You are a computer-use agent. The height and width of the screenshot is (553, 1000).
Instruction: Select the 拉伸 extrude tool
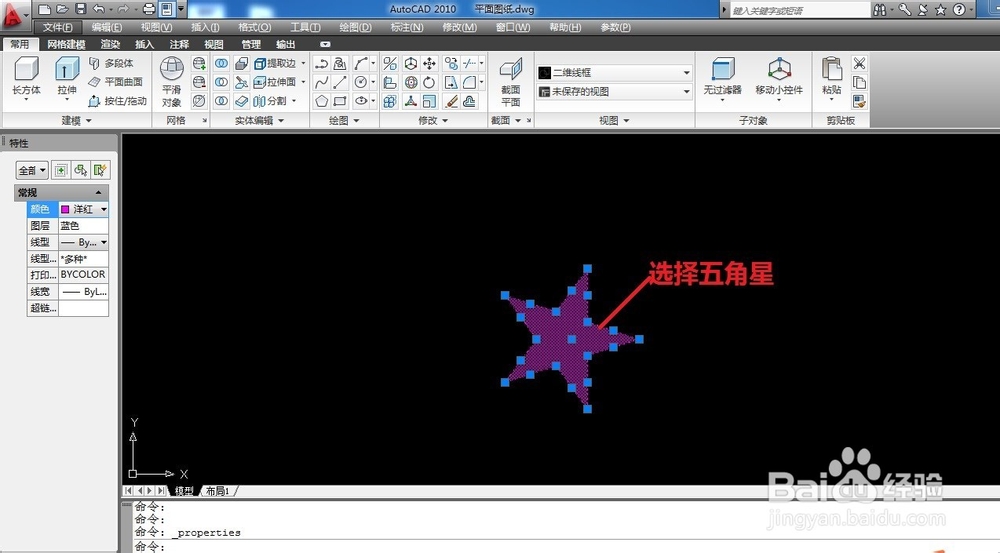tap(67, 77)
